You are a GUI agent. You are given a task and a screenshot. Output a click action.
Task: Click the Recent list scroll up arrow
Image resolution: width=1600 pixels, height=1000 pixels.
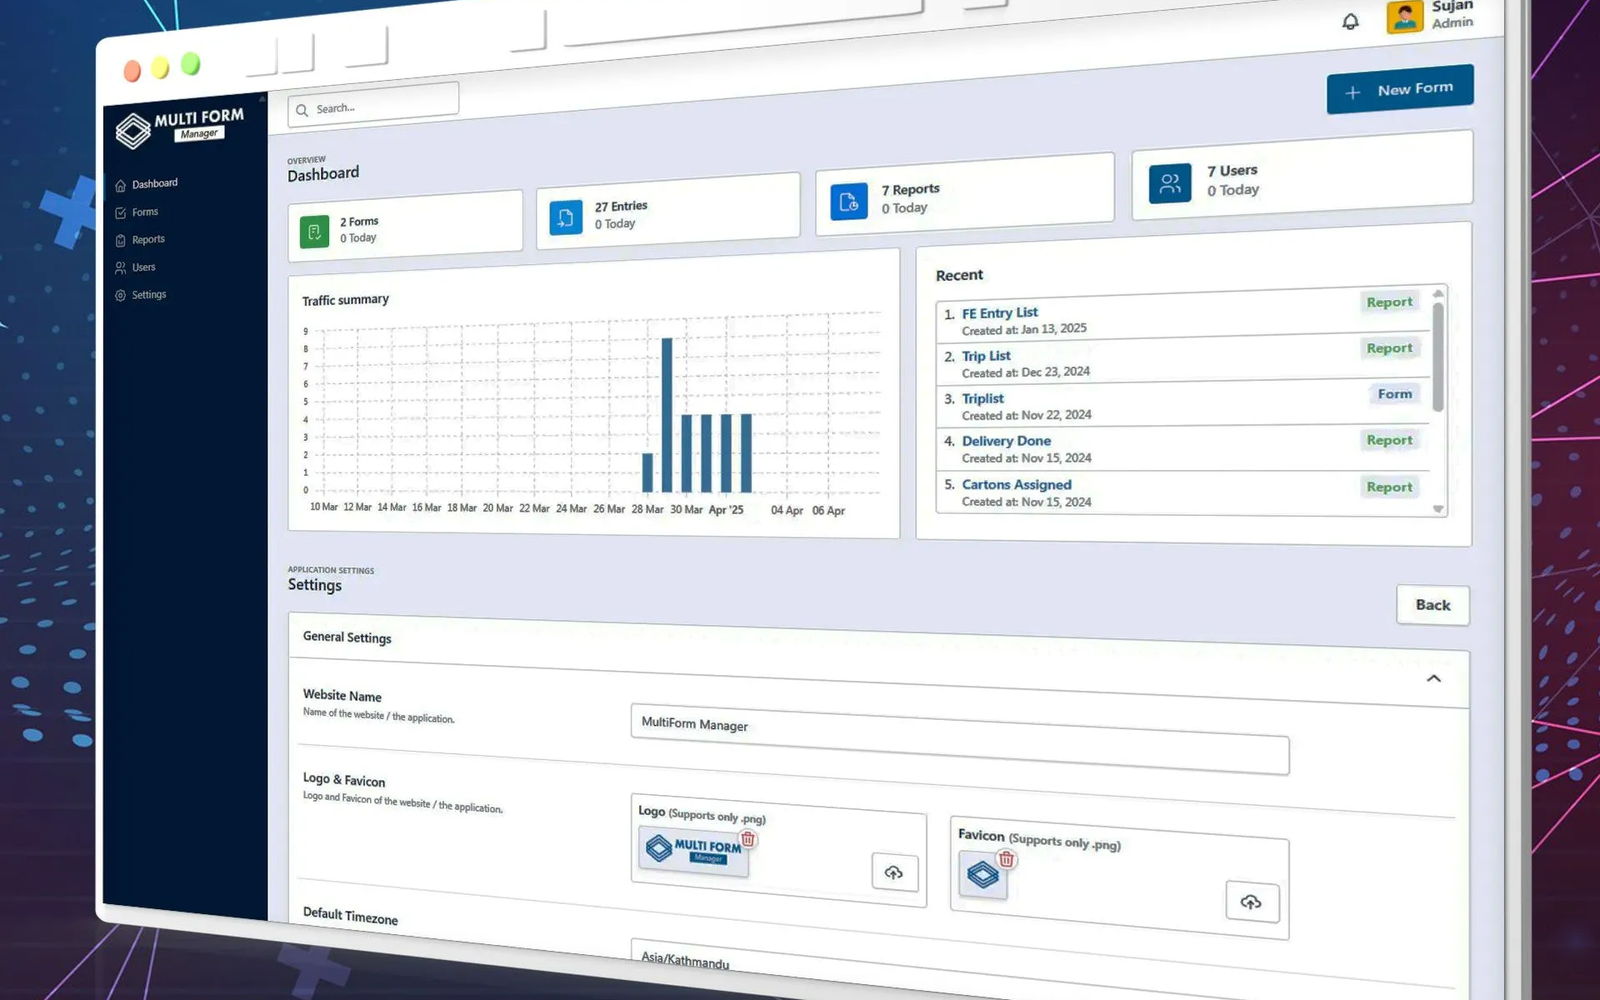(x=1438, y=293)
